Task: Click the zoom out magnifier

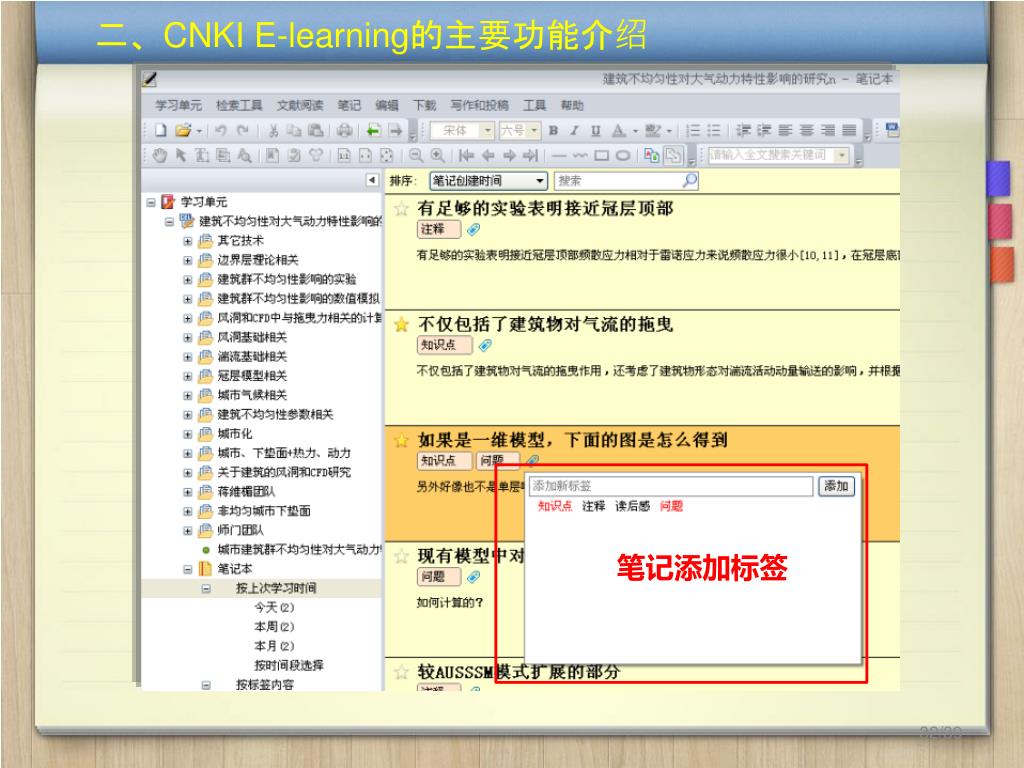Action: click(415, 155)
